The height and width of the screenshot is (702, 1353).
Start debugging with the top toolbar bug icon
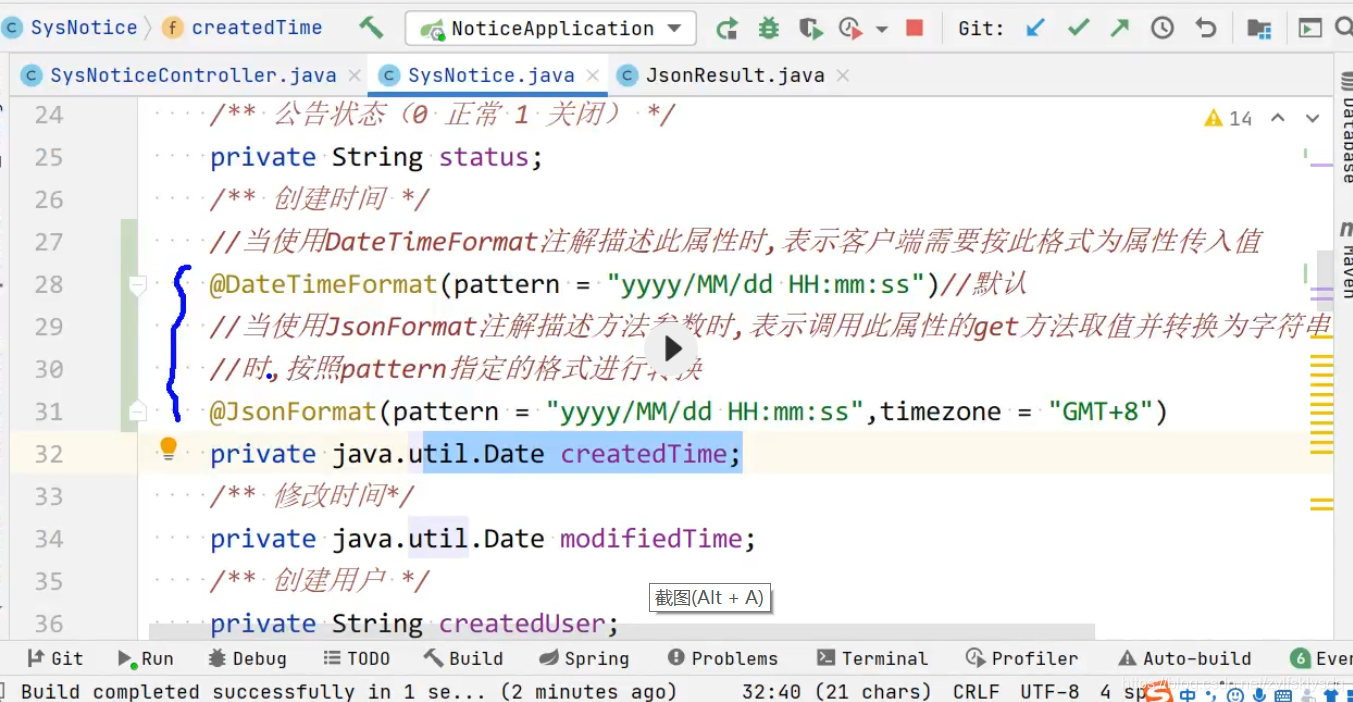point(768,28)
